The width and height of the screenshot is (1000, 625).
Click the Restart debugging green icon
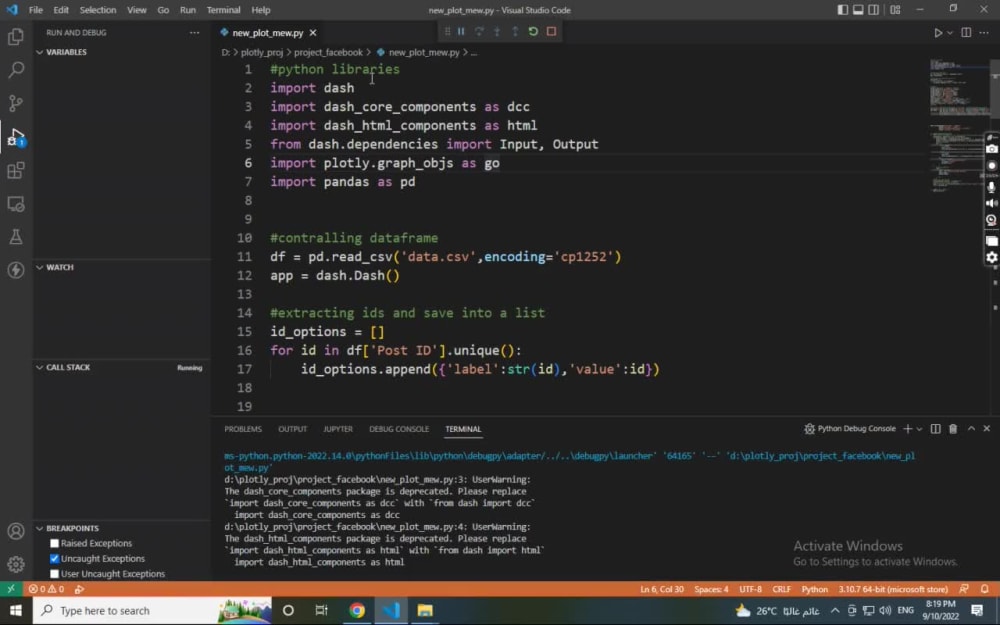(533, 32)
